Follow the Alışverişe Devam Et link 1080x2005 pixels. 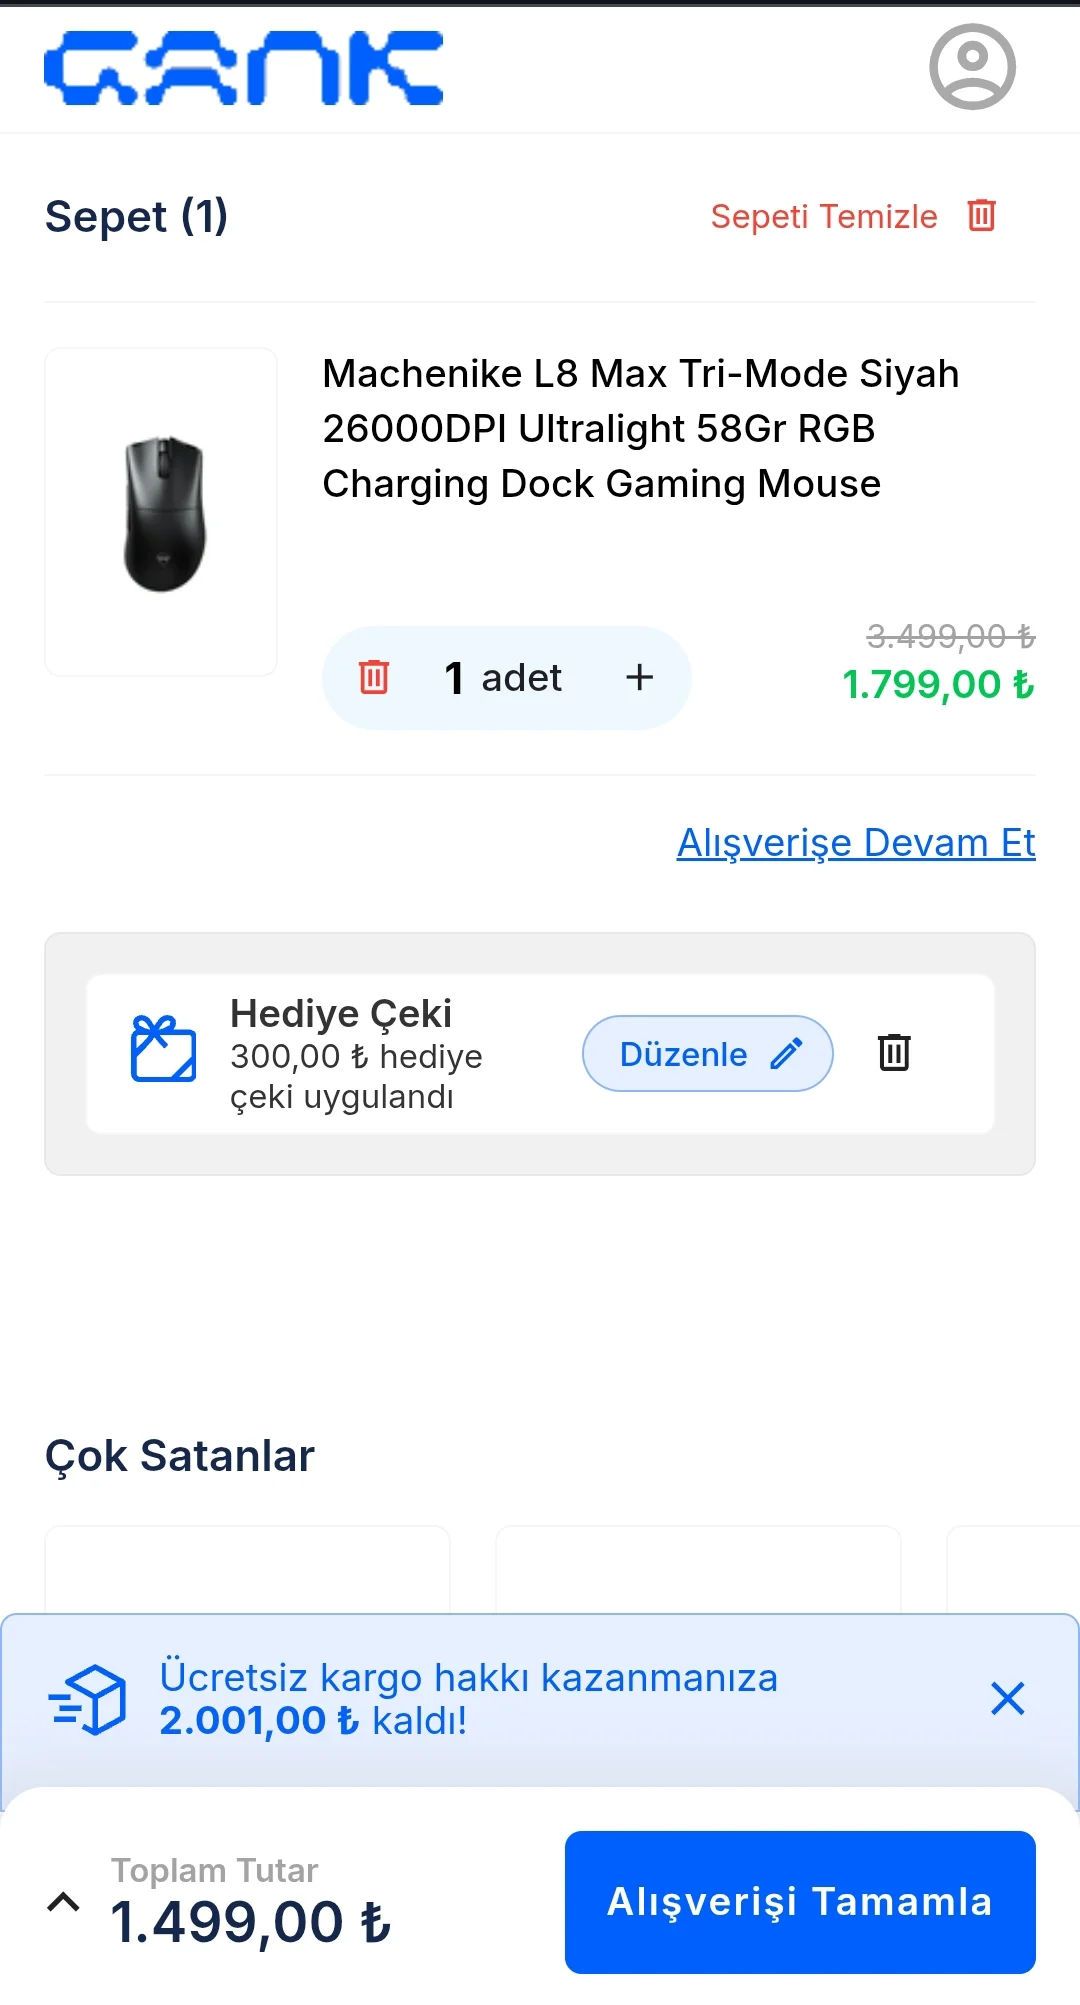point(855,842)
